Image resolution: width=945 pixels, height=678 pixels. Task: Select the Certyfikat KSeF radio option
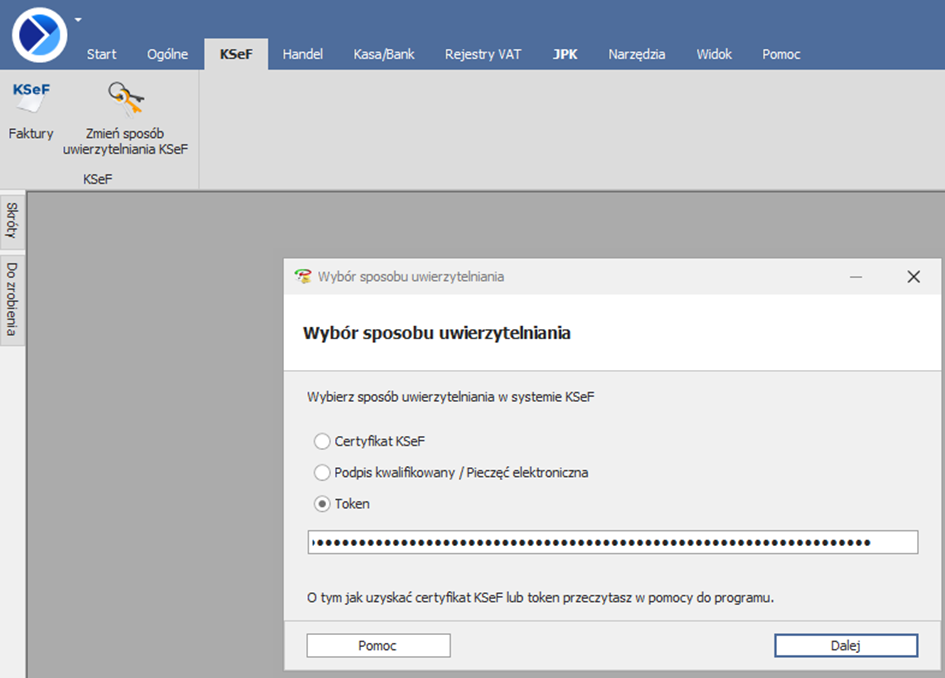321,441
